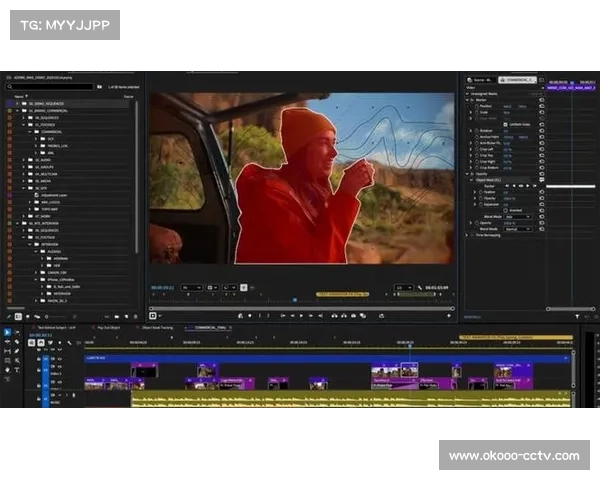Click Go to In in Program monitor
This screenshot has height=480, width=600.
283,316
